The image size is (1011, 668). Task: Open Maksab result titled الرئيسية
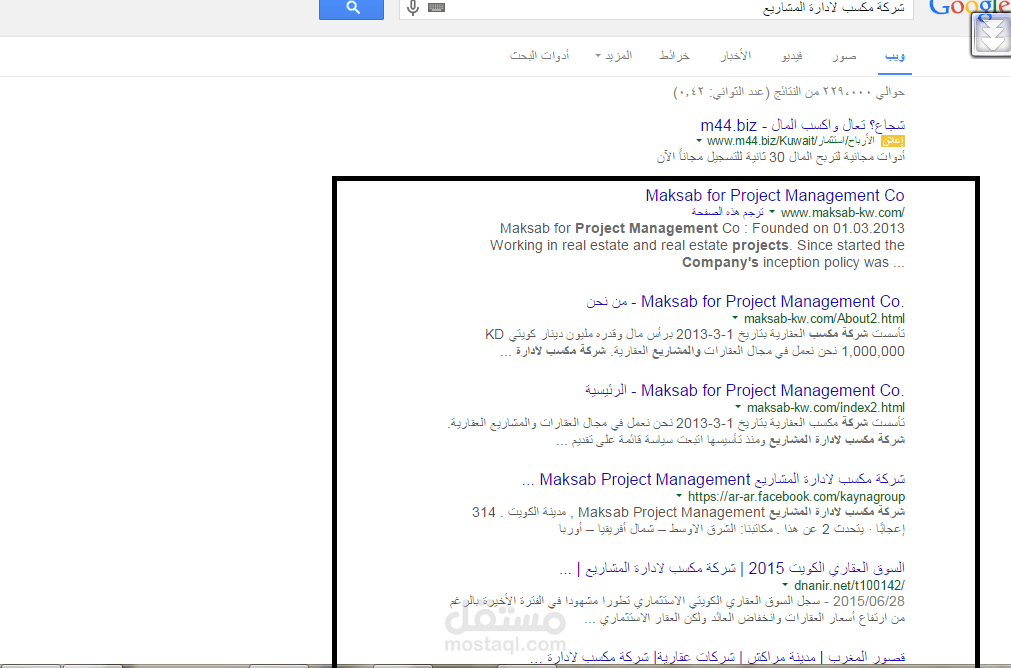745,390
